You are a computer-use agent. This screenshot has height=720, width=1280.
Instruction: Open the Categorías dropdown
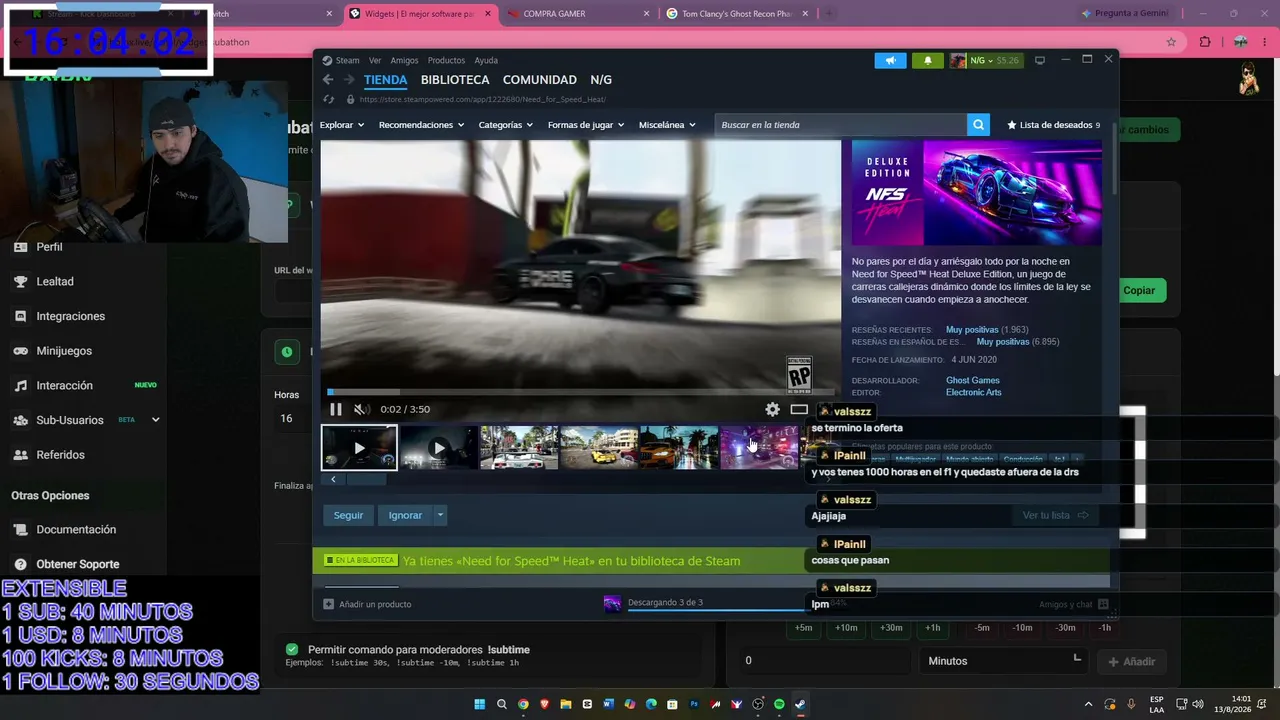pos(506,125)
